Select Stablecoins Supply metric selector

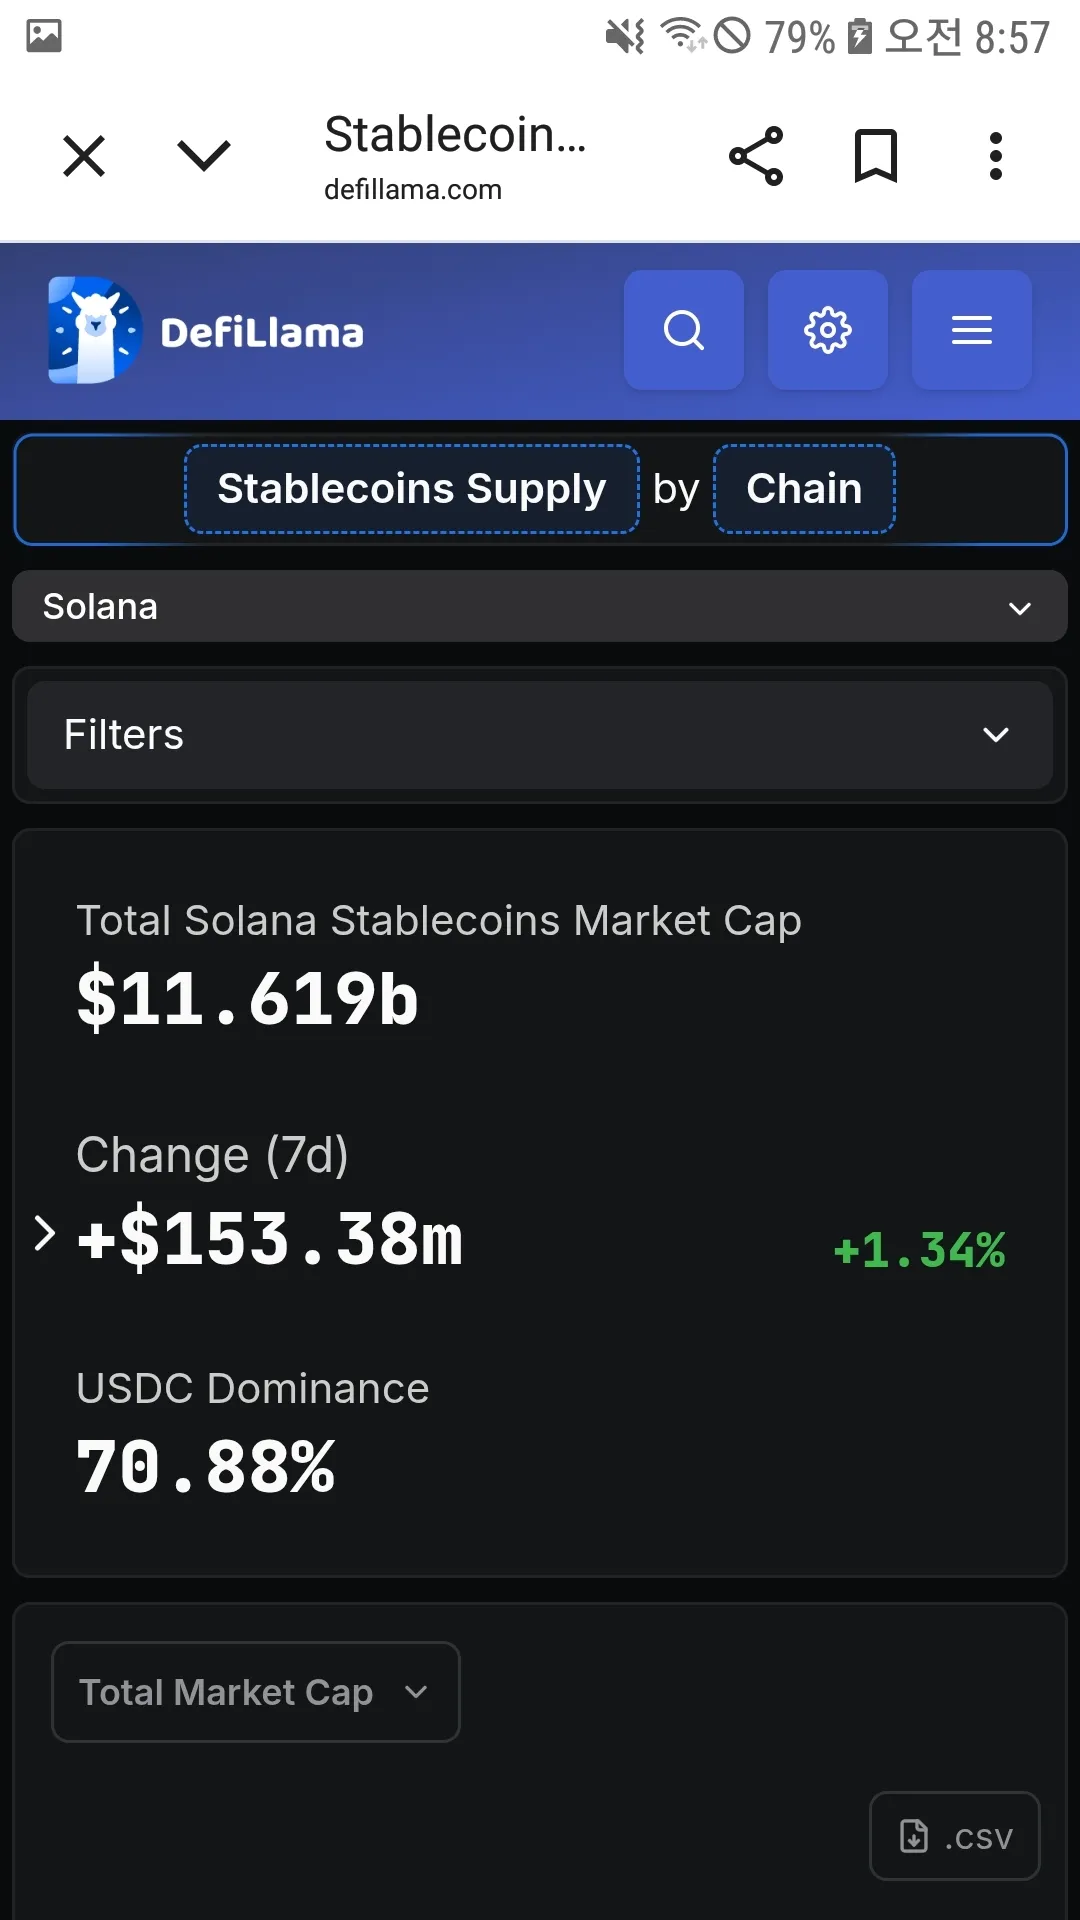(412, 489)
